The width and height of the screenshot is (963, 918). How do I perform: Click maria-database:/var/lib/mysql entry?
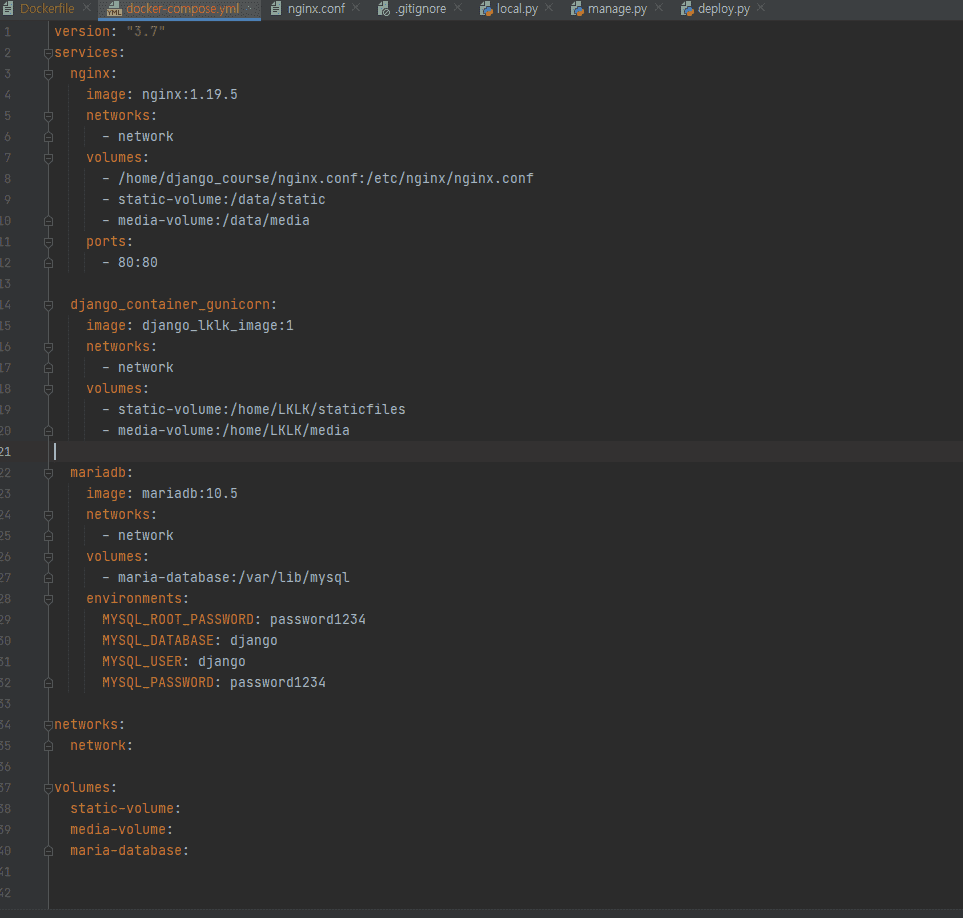233,578
